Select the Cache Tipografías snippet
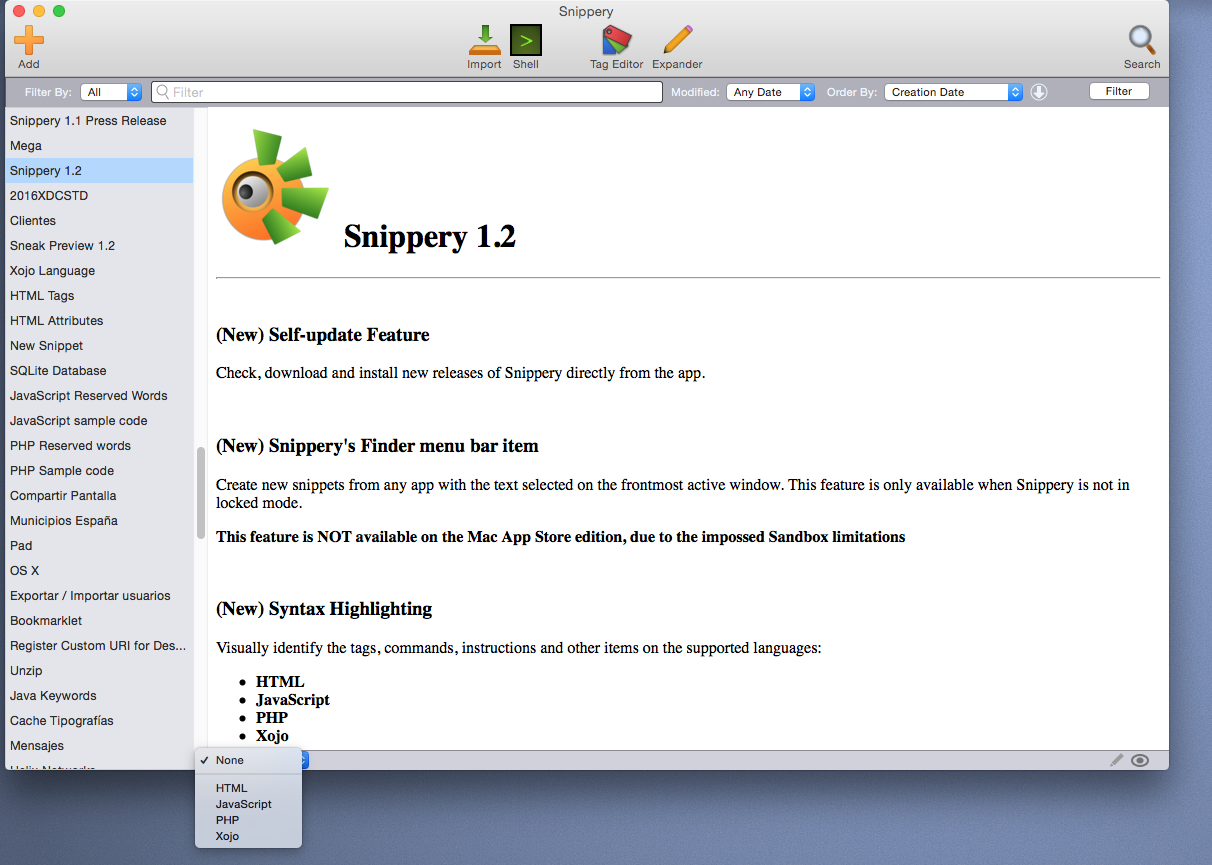 click(99, 720)
